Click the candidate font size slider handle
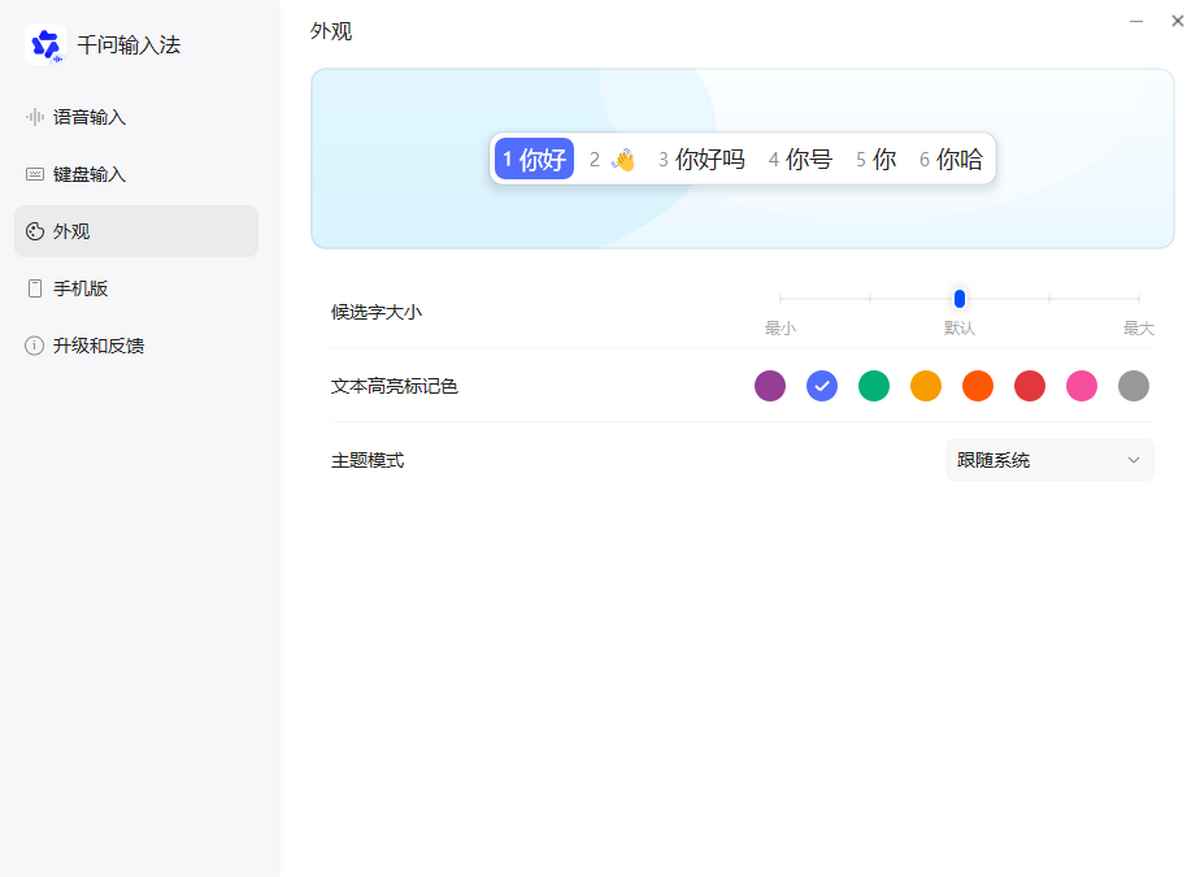 coord(960,298)
